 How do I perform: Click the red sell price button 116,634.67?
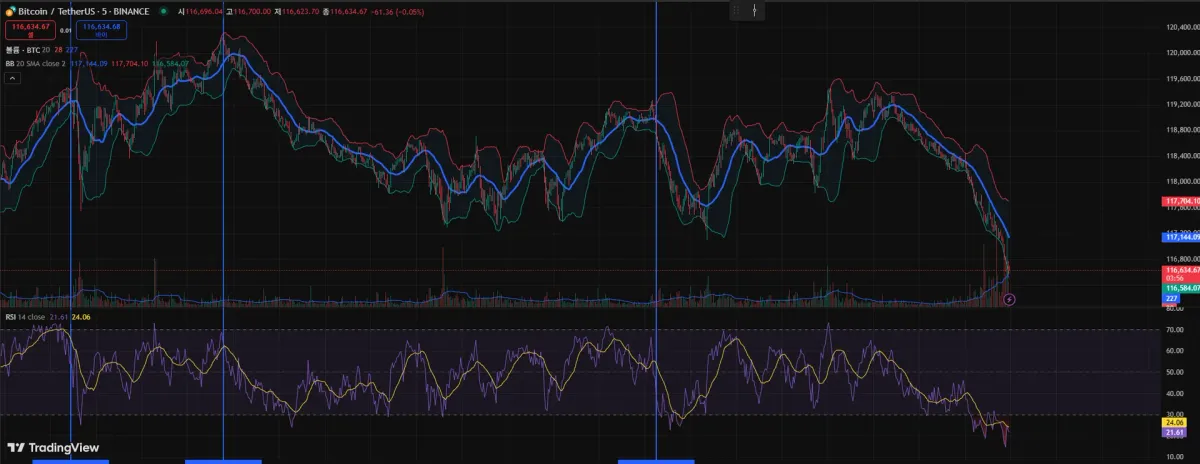pyautogui.click(x=29, y=31)
